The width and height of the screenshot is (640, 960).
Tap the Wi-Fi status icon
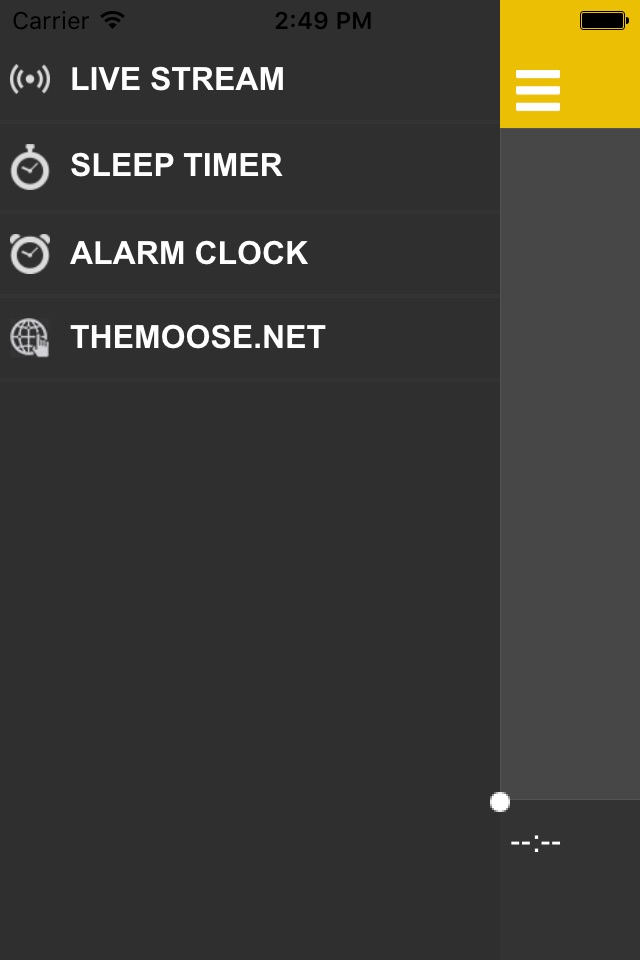tap(113, 20)
